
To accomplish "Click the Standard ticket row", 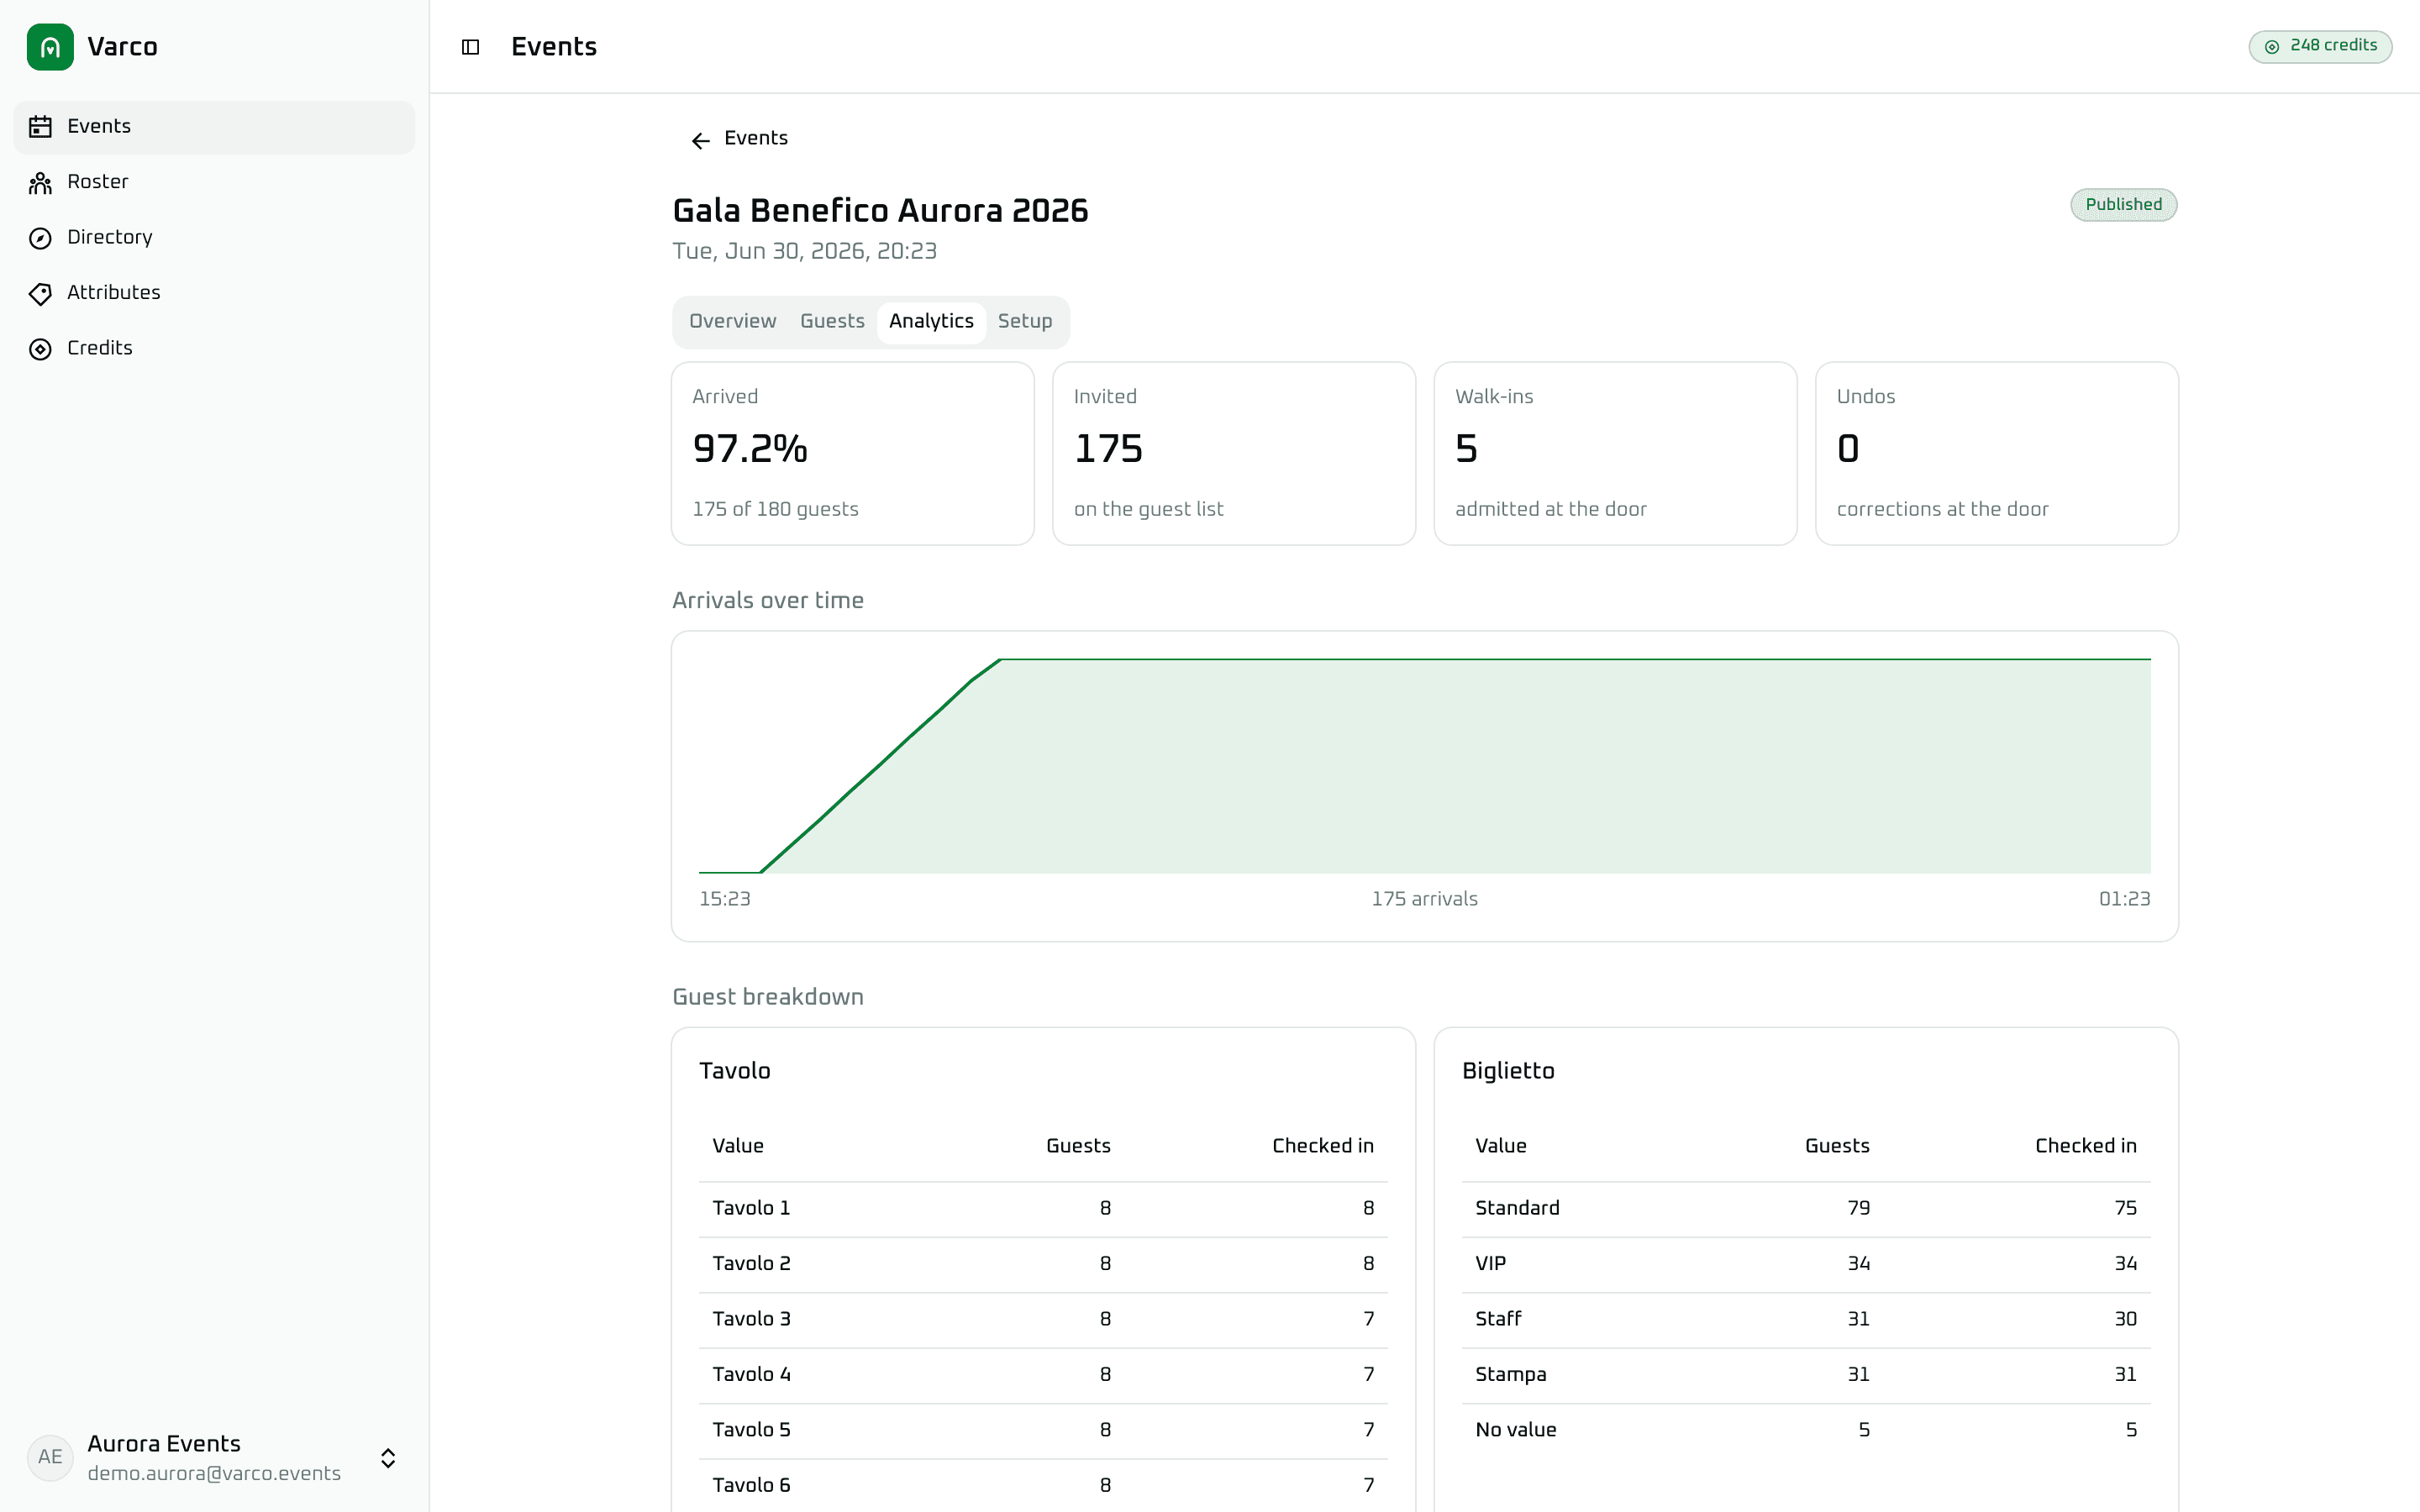I will tap(1806, 1208).
